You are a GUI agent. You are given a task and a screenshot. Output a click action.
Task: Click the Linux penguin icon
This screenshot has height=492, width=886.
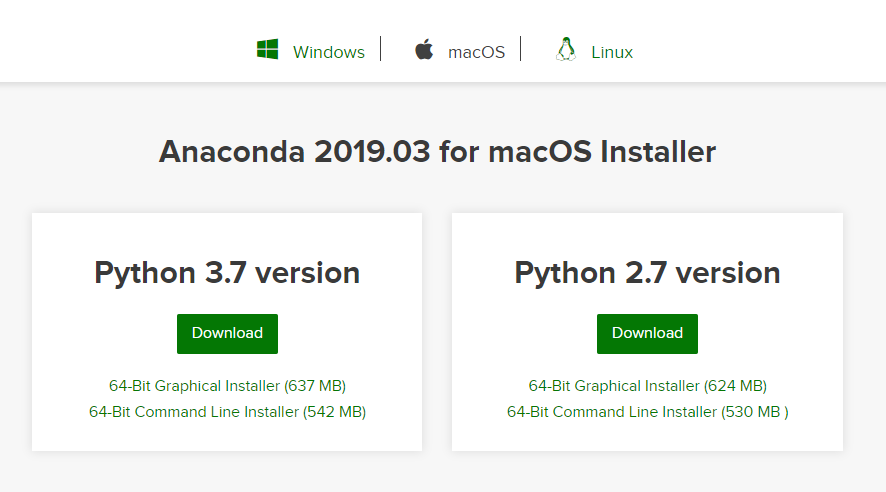click(566, 49)
